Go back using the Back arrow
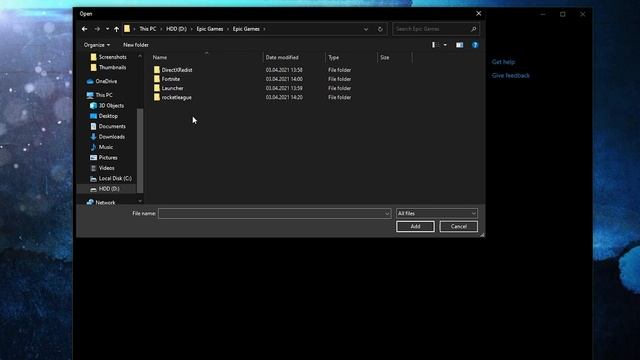 (84, 29)
